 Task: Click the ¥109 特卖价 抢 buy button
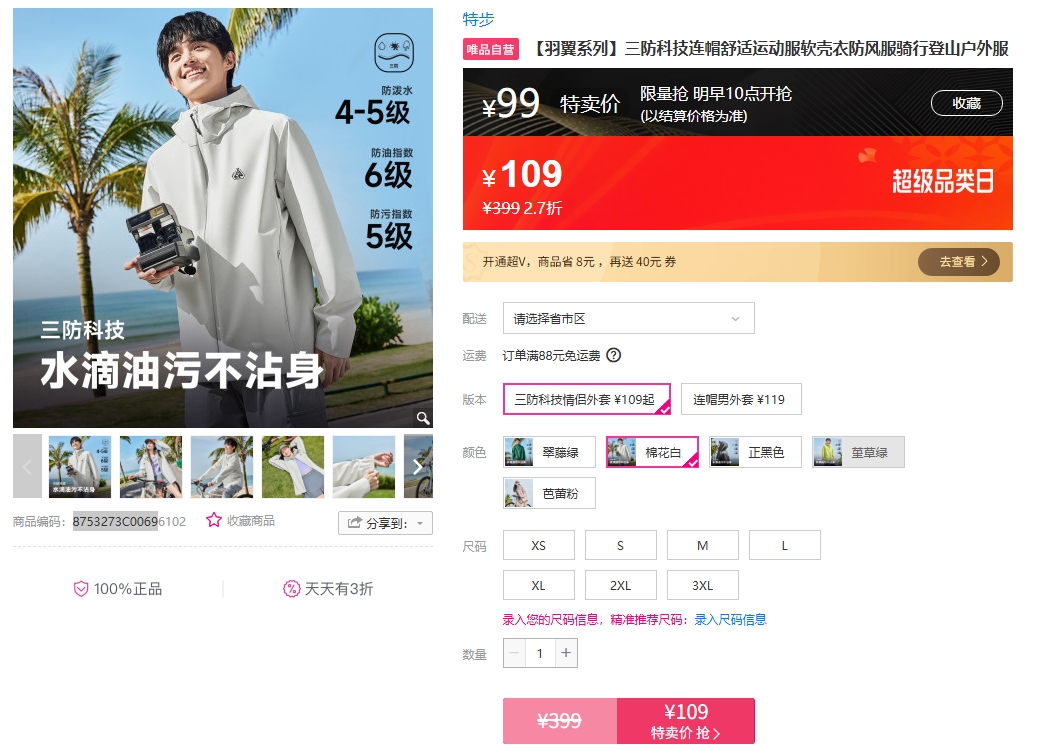point(685,721)
